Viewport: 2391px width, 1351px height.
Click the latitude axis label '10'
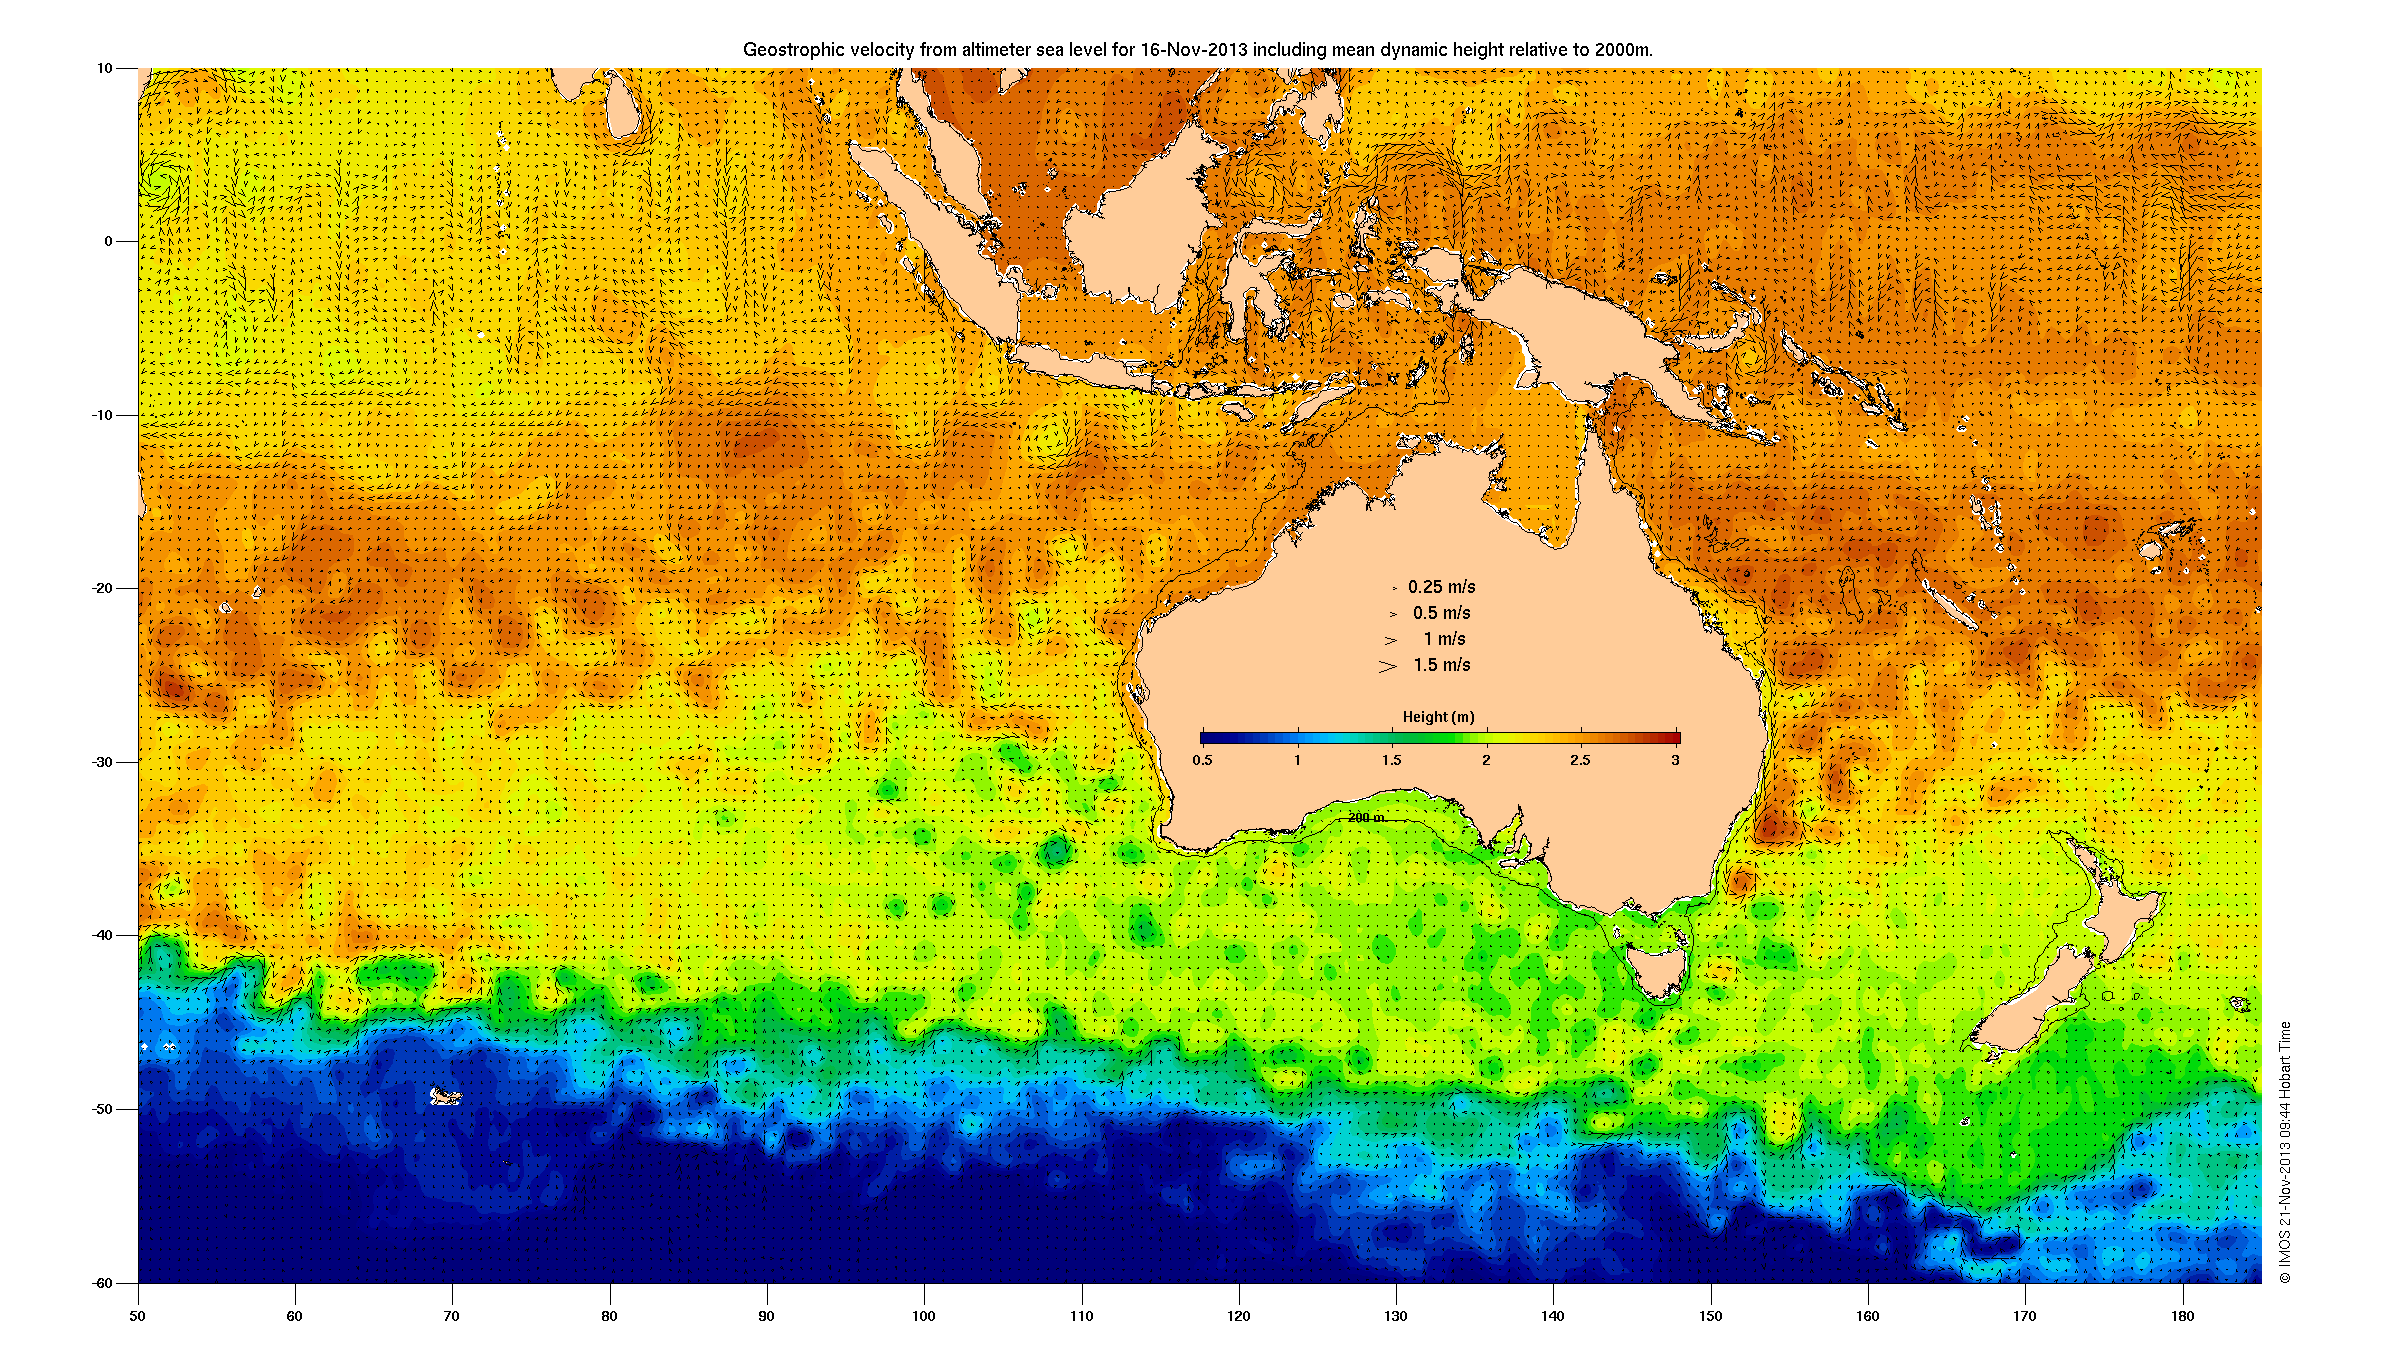(x=104, y=68)
